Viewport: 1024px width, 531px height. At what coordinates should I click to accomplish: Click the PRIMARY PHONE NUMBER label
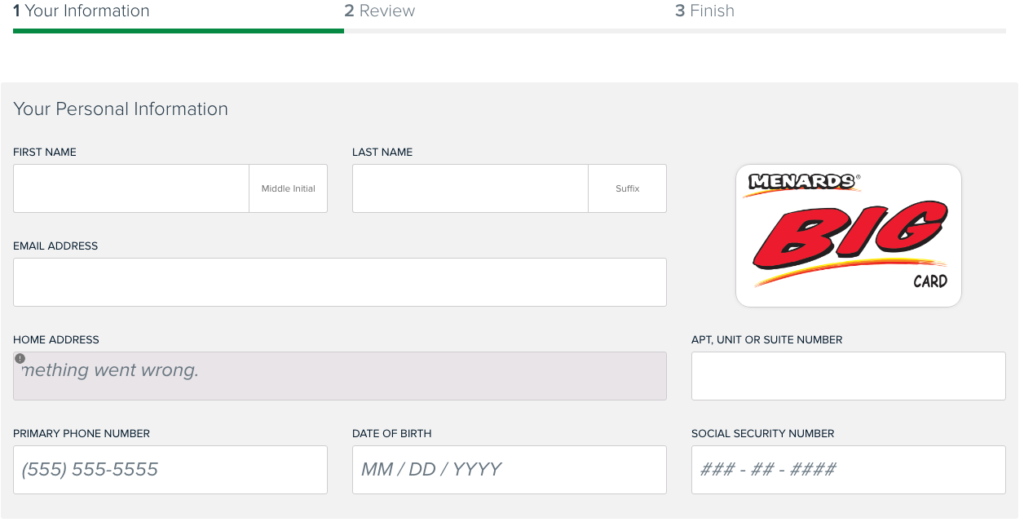click(82, 434)
